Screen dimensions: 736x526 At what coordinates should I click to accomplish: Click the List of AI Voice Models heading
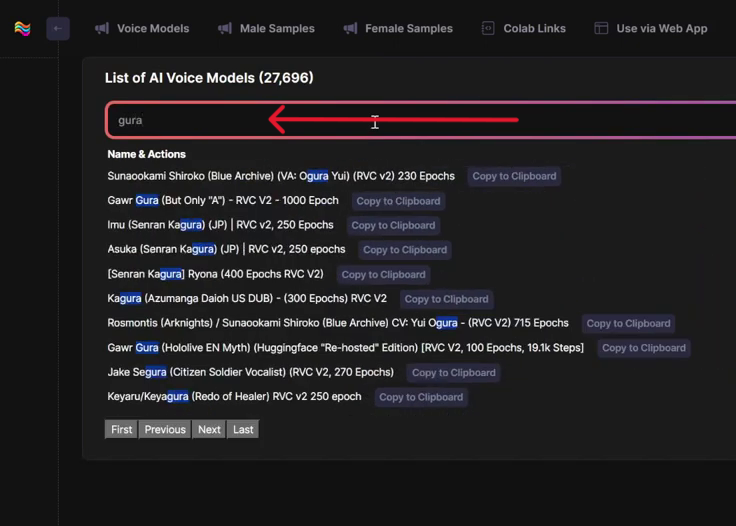pyautogui.click(x=209, y=78)
